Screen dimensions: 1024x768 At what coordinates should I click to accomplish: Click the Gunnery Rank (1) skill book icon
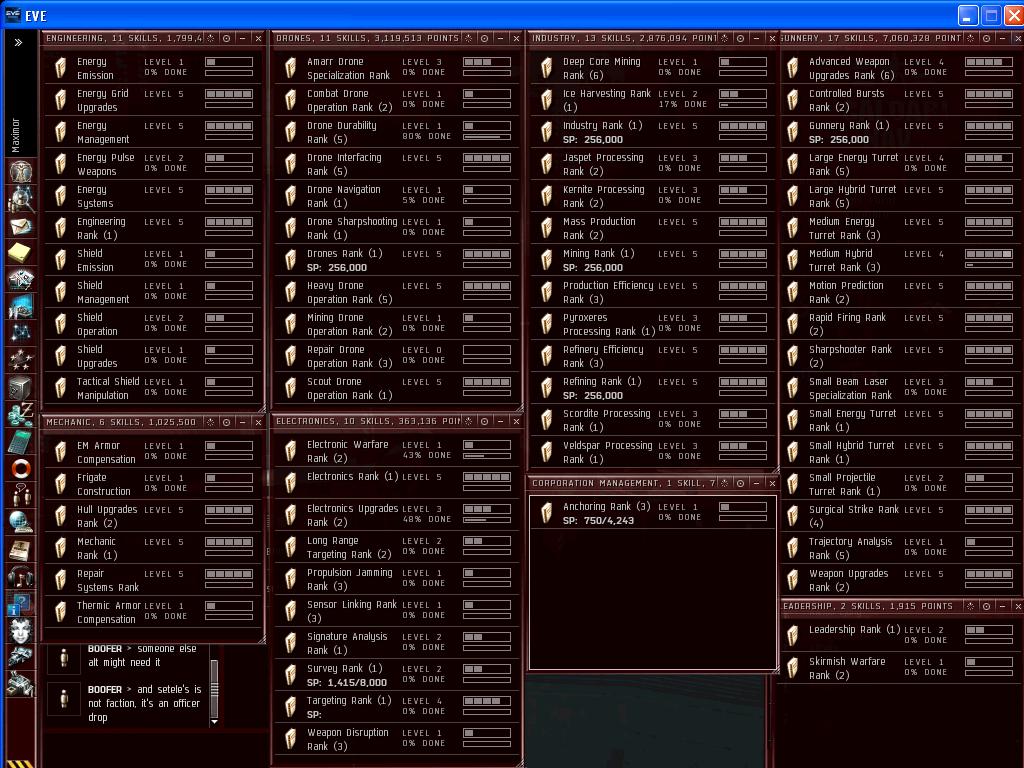793,132
